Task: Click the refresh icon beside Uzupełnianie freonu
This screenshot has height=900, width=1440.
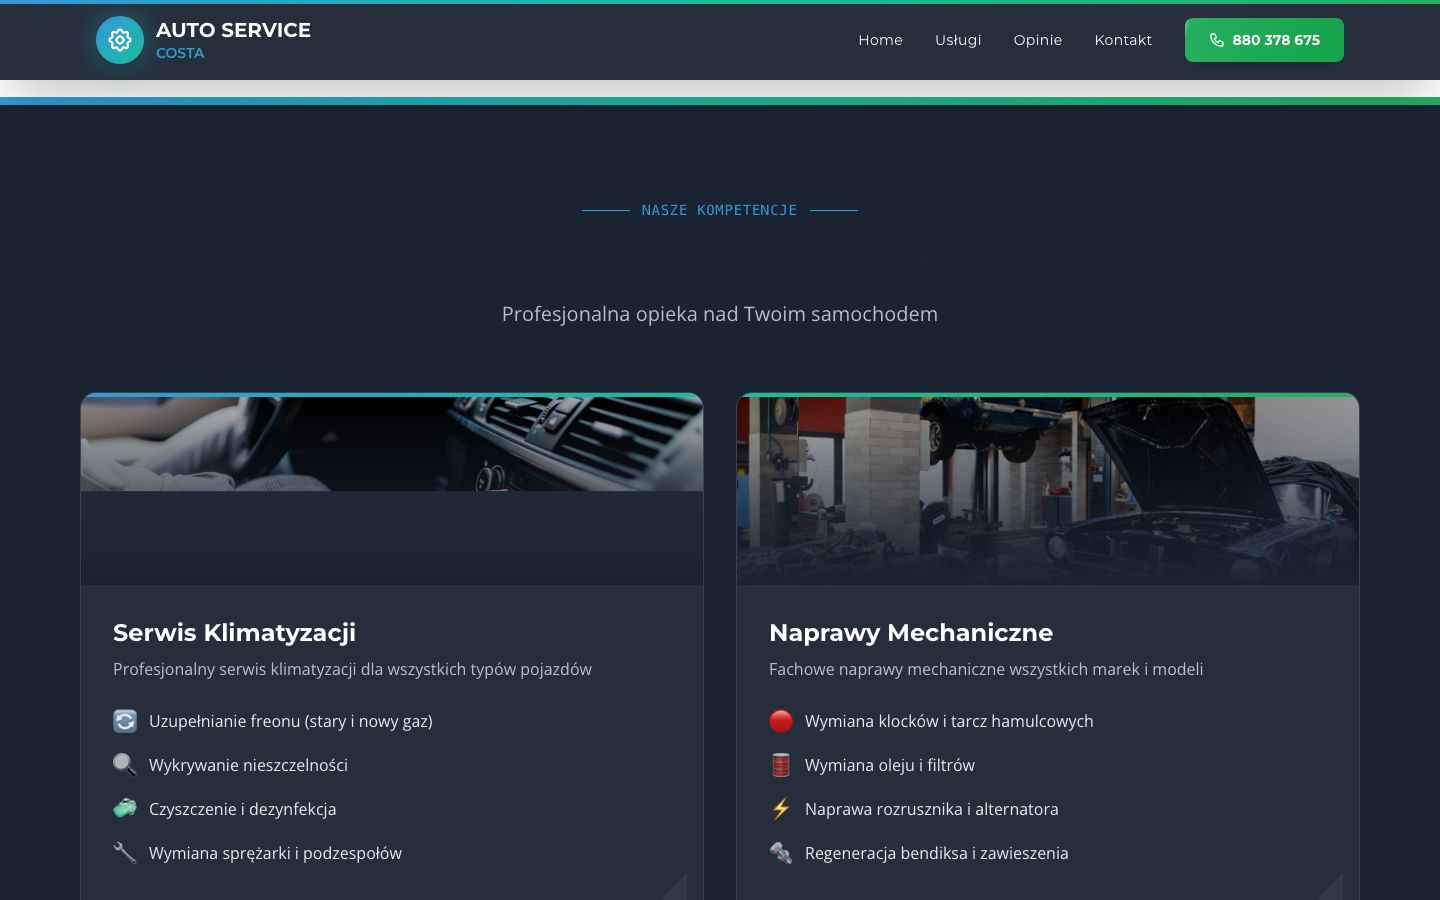Action: pos(125,721)
